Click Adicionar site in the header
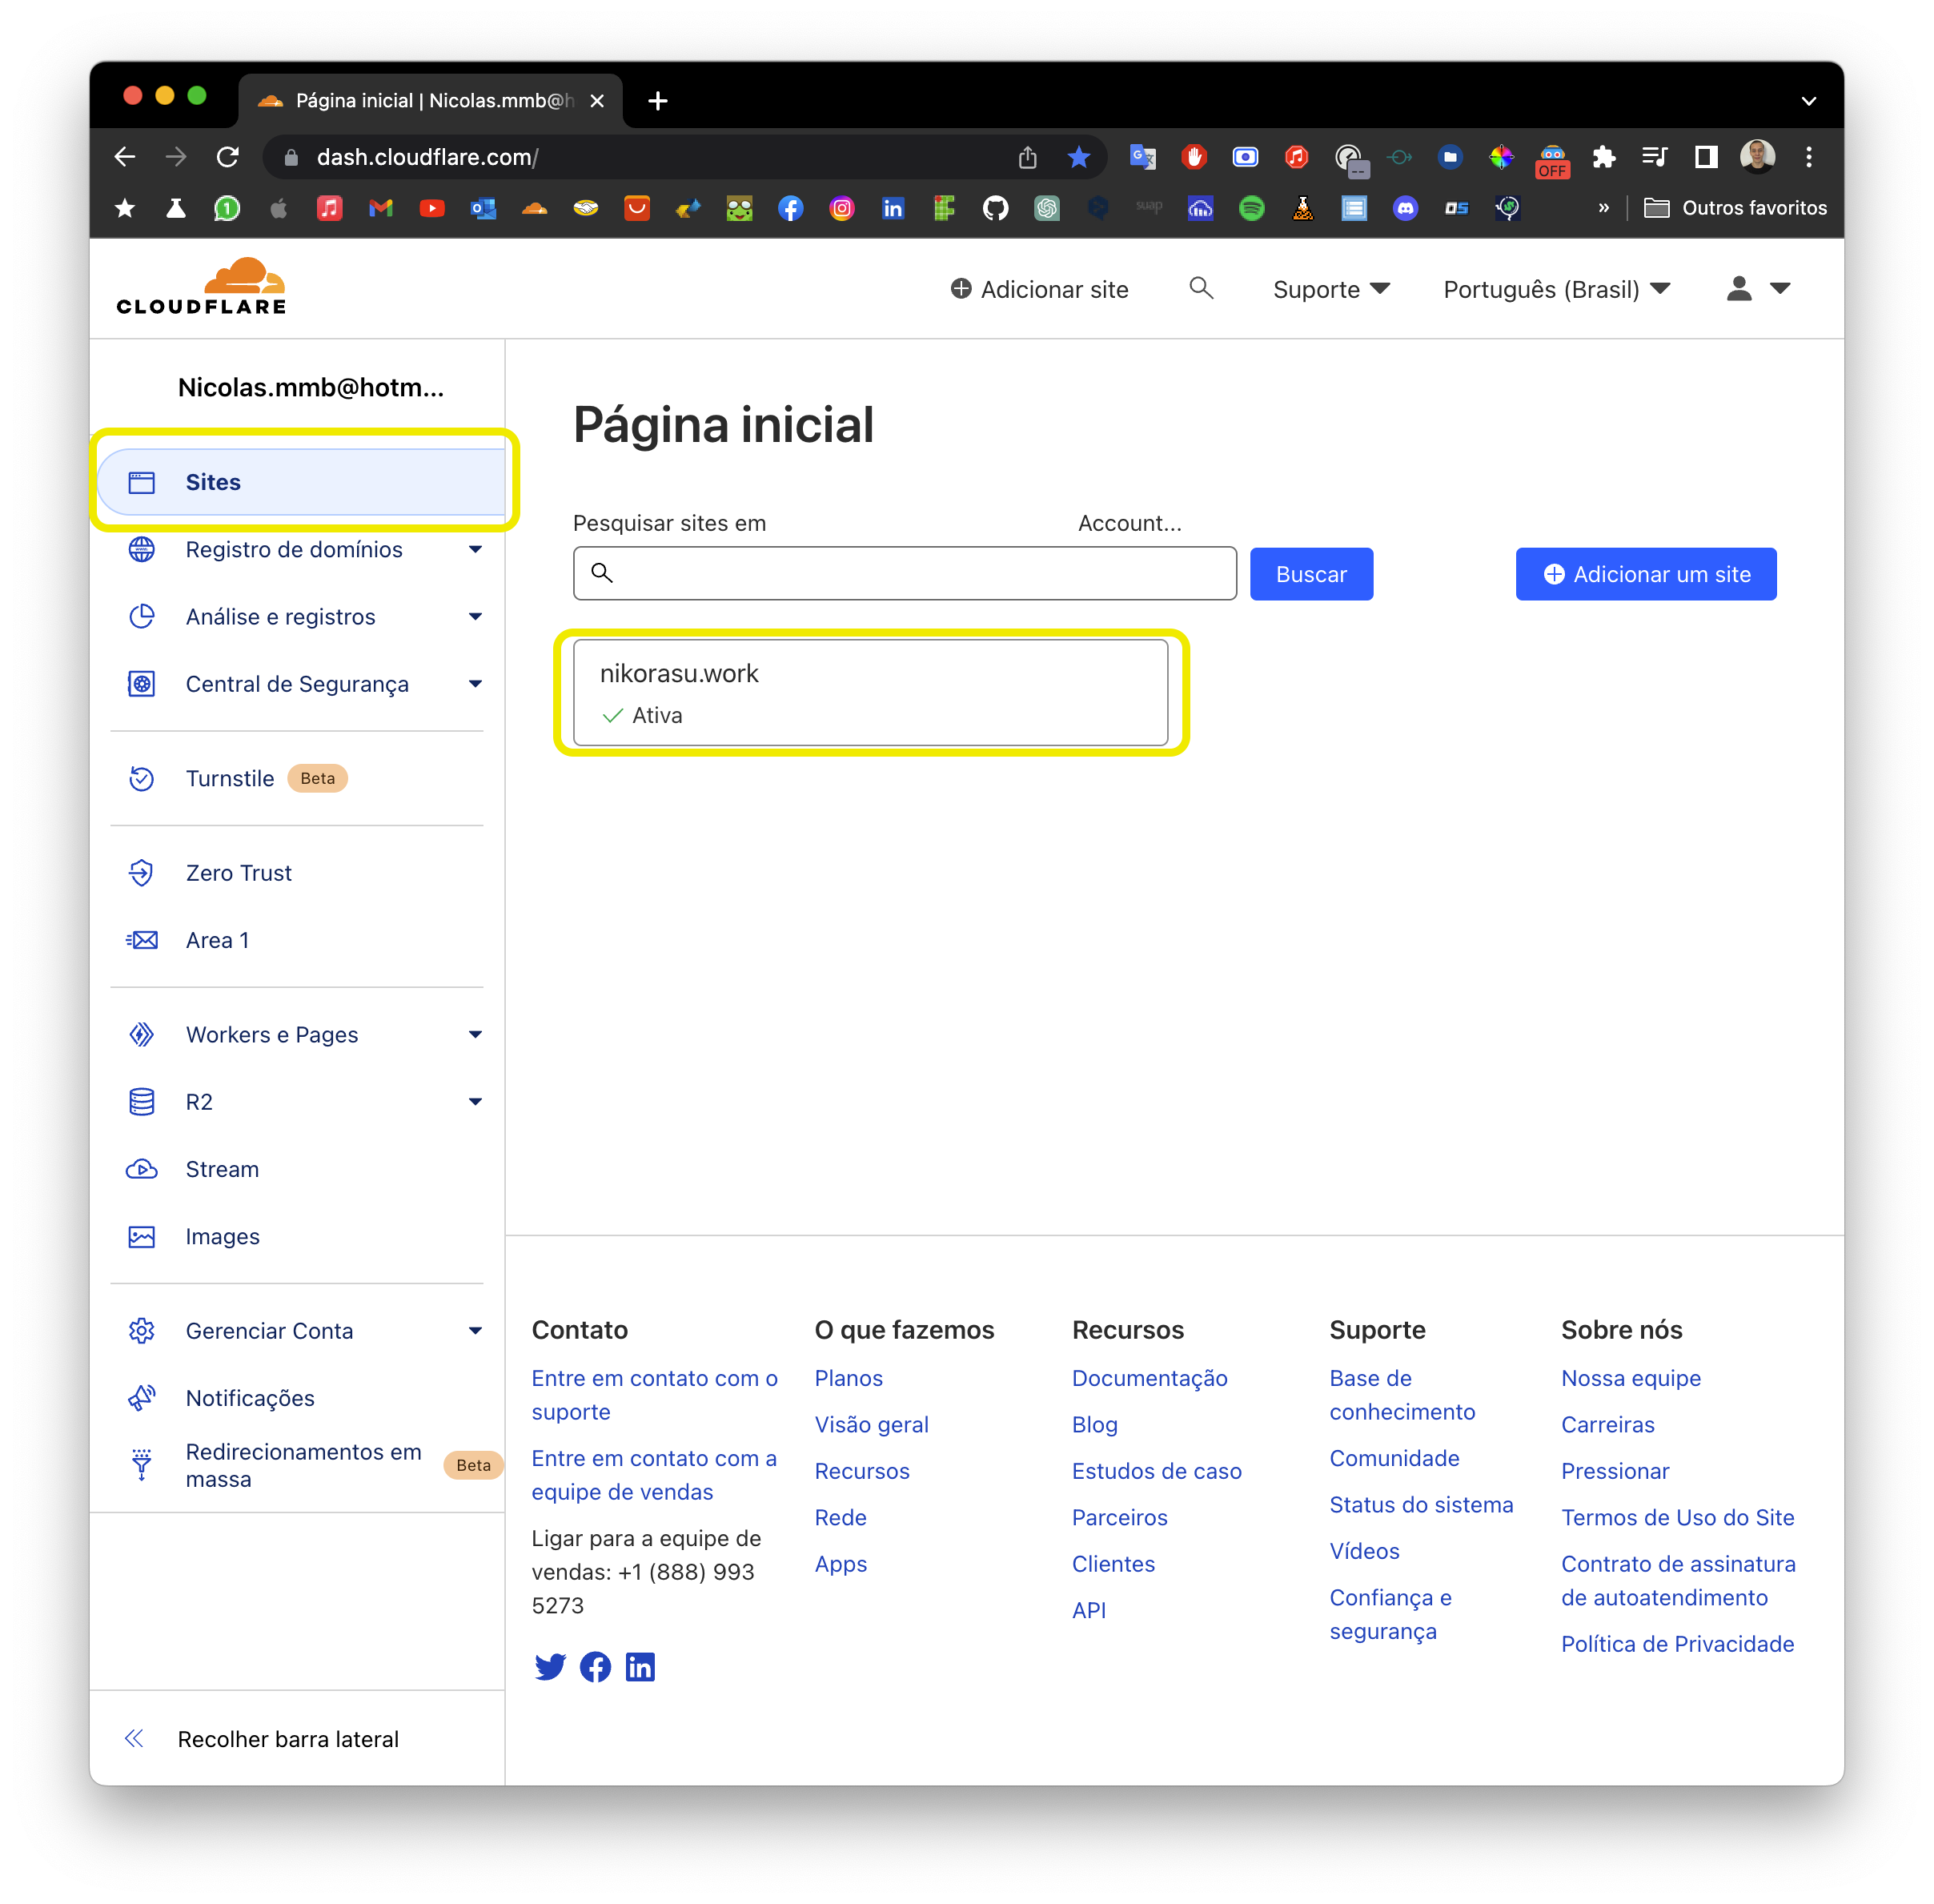Image resolution: width=1934 pixels, height=1904 pixels. pyautogui.click(x=1039, y=289)
